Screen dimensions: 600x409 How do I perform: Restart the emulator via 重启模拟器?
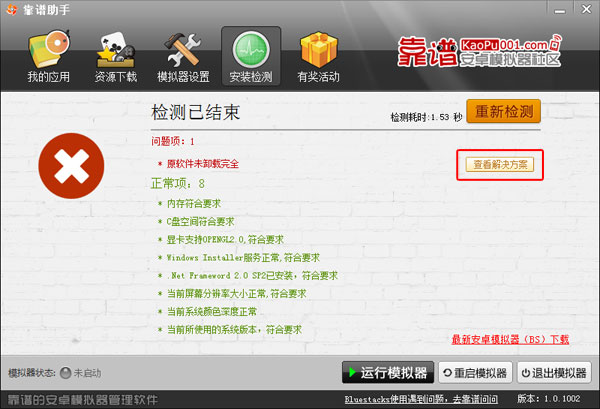[x=475, y=373]
